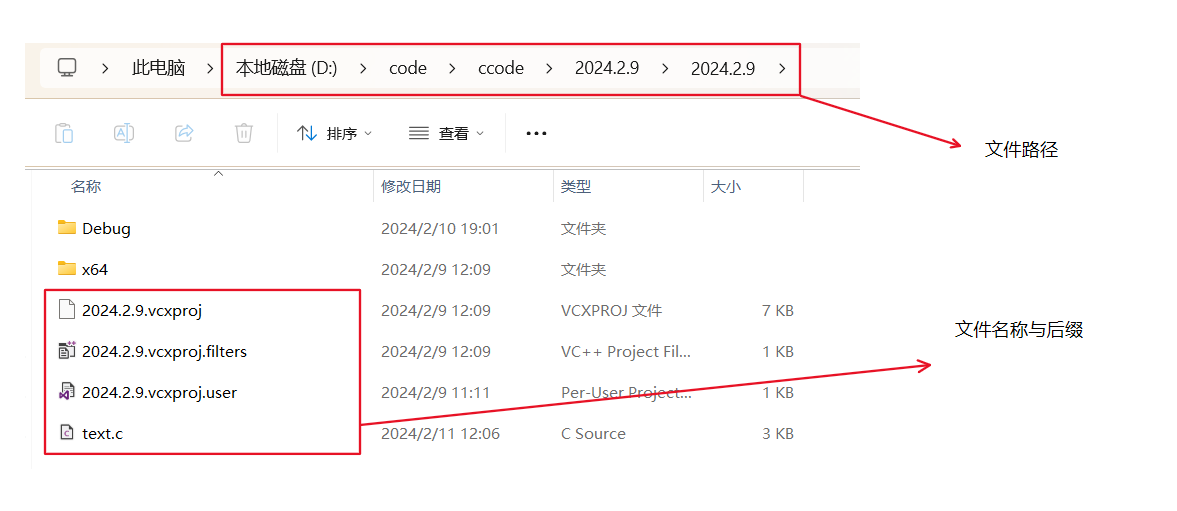Viewport: 1177px width, 511px height.
Task: Click size 7 KB
Action: (778, 311)
